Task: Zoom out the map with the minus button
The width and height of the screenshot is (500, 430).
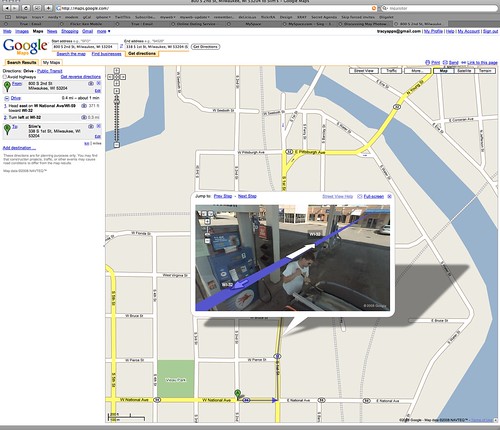Action: coord(117,145)
